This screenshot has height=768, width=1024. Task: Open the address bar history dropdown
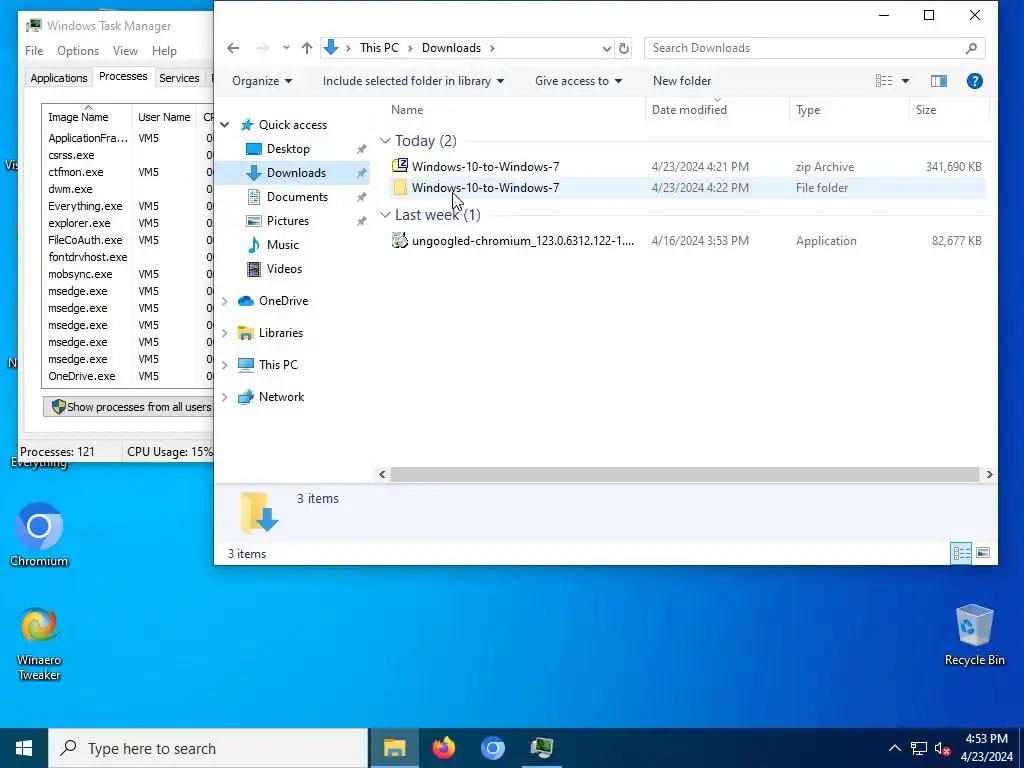[x=606, y=48]
